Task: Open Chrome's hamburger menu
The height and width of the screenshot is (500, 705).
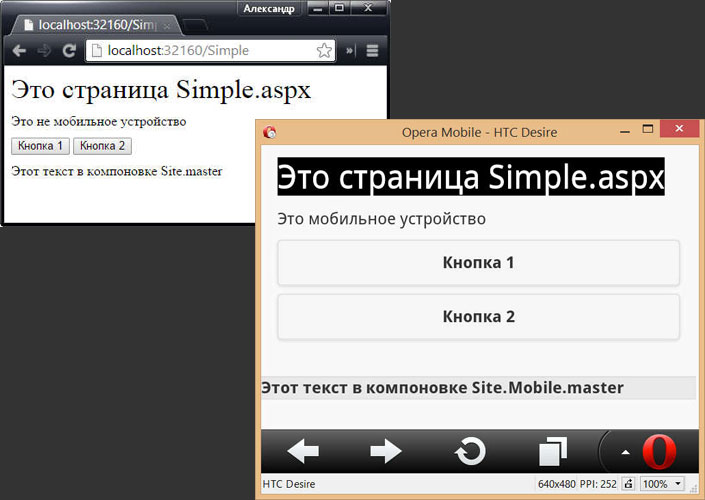Action: pos(372,51)
